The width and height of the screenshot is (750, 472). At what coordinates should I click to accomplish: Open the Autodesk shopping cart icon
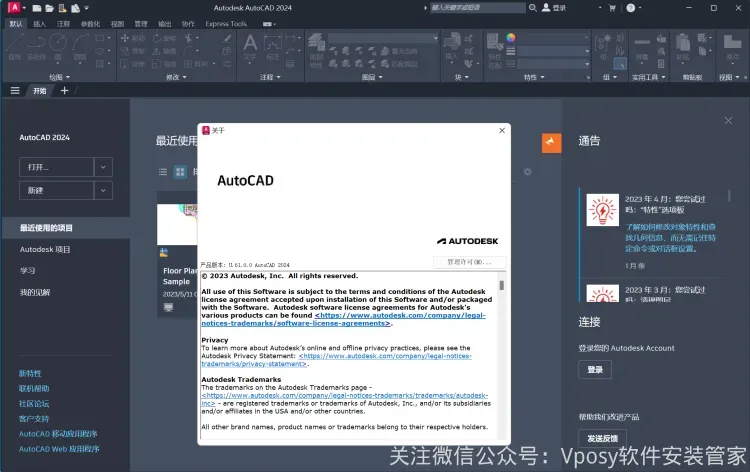[x=612, y=8]
